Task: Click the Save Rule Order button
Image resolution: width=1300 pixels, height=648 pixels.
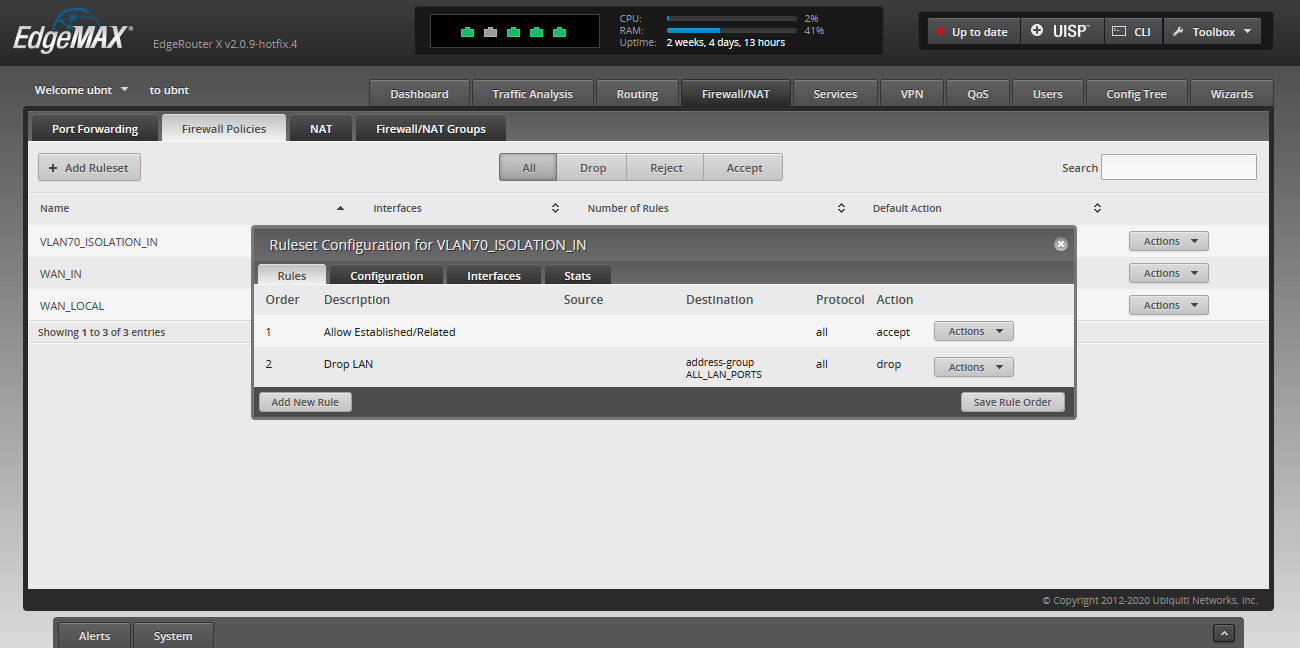Action: coord(1012,402)
